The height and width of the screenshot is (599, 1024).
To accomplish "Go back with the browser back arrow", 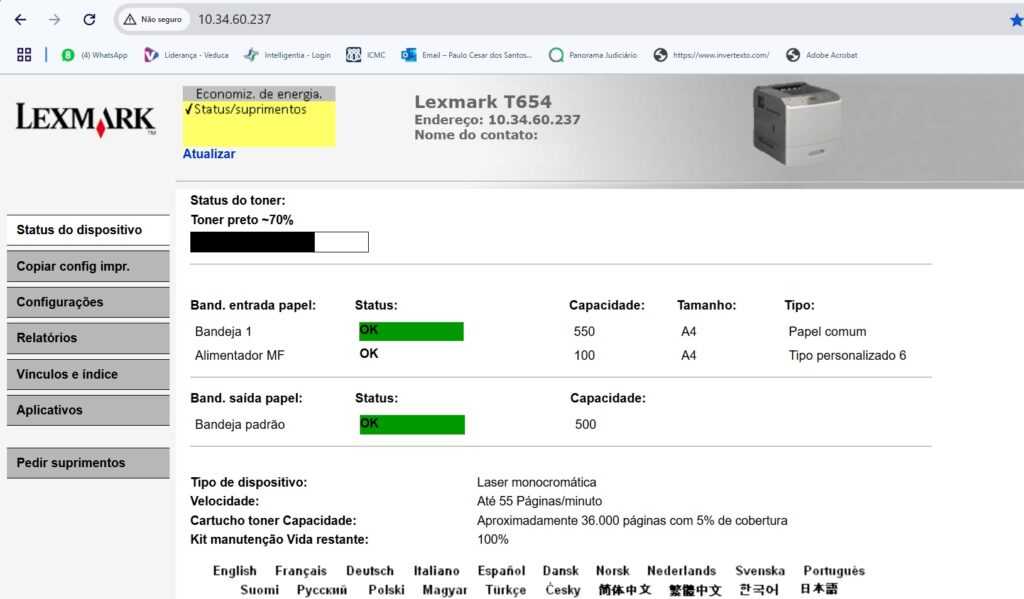I will coord(20,20).
